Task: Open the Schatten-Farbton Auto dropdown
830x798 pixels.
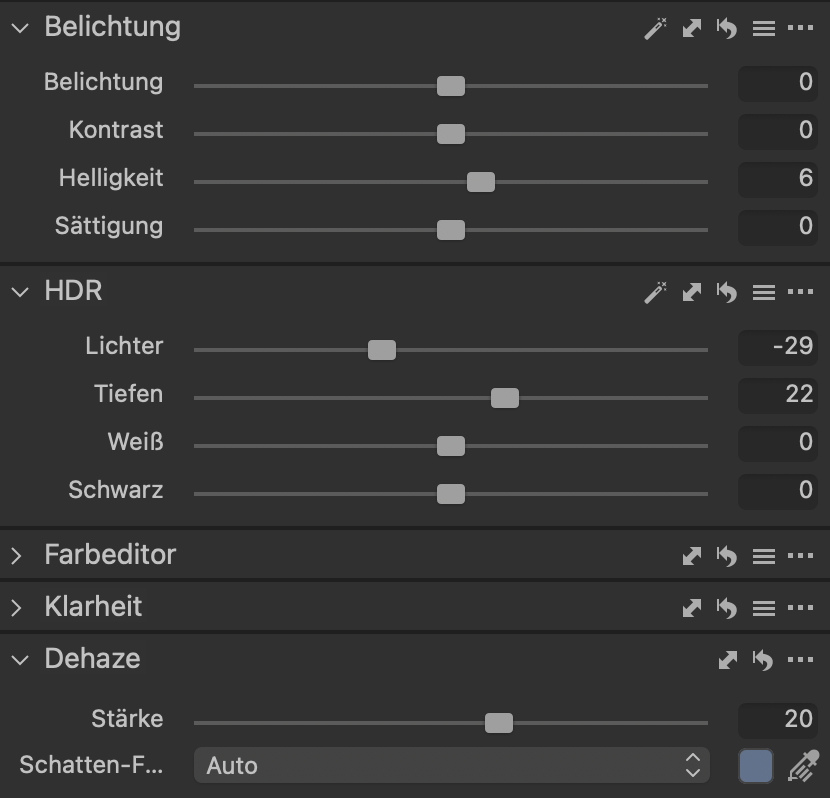Action: (x=451, y=766)
